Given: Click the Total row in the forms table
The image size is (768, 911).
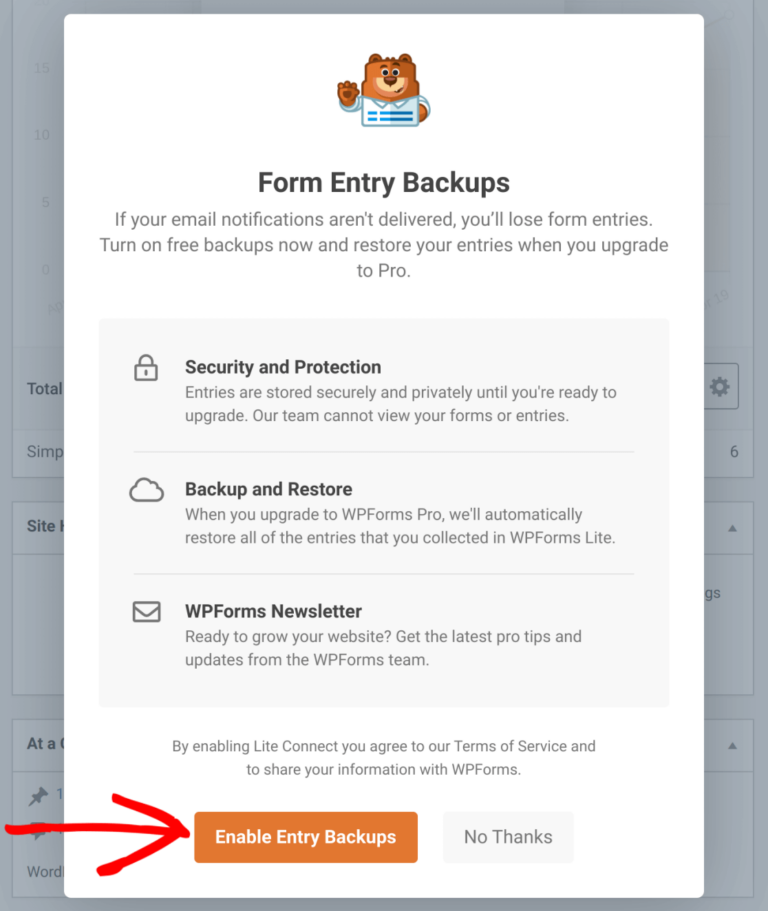Looking at the screenshot, I should (x=45, y=389).
